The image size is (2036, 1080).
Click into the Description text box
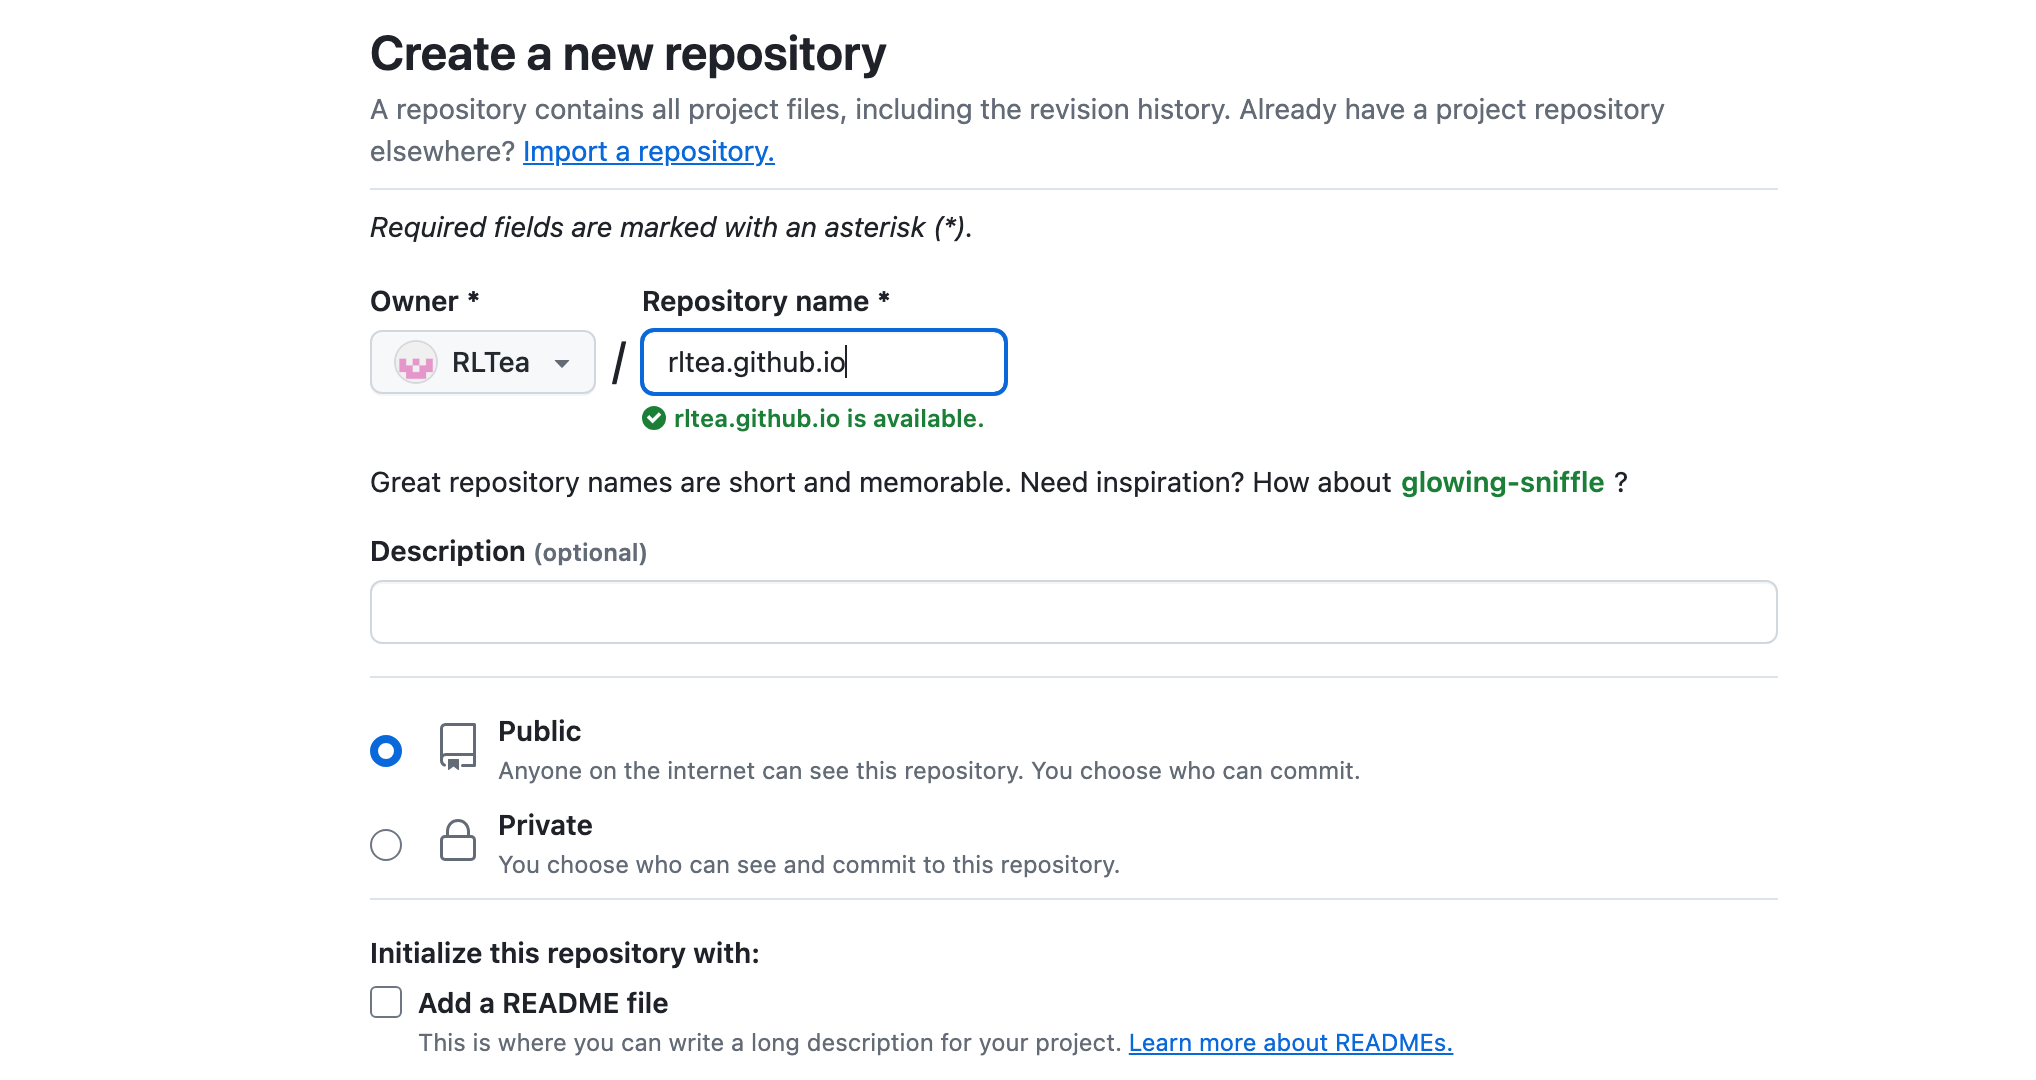pyautogui.click(x=1073, y=612)
